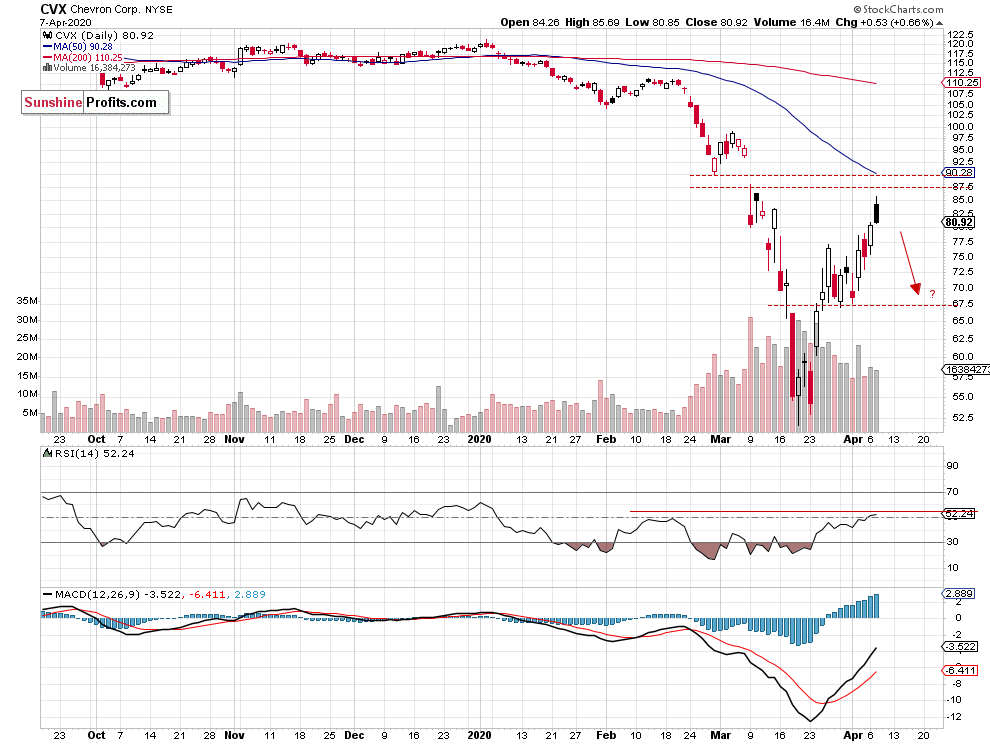Viewport: 990px width, 744px height.
Task: Click the Close 80.92 value
Action: [x=716, y=22]
